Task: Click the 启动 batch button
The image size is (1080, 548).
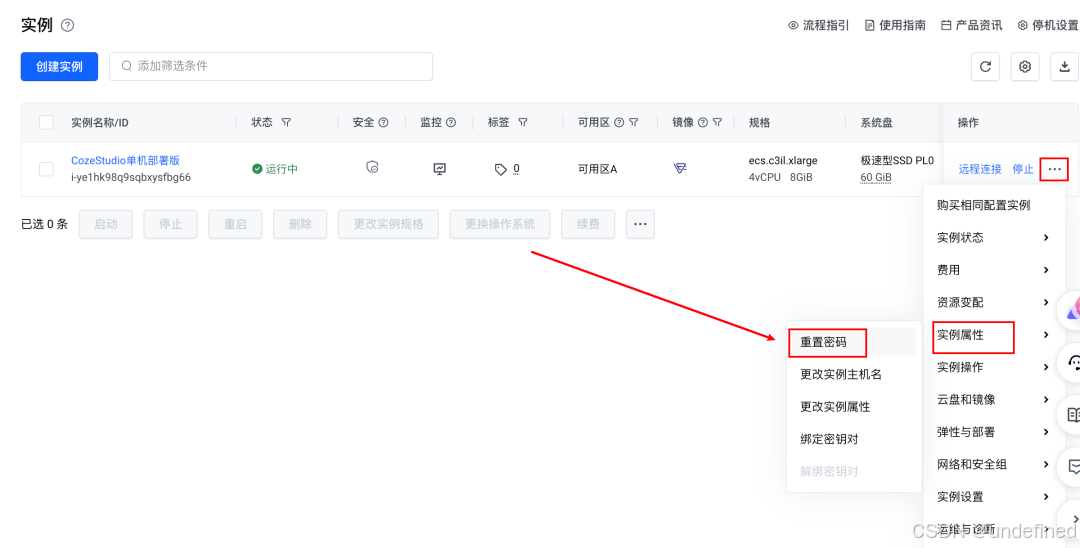Action: coord(106,224)
